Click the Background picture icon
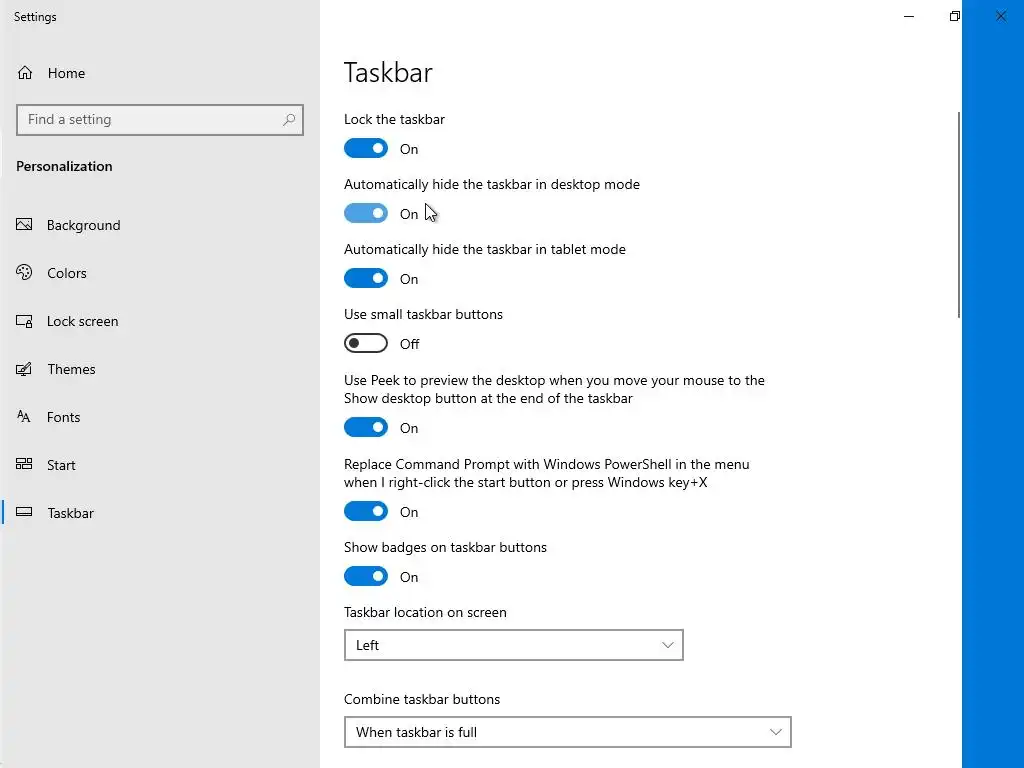1024x768 pixels. pos(25,225)
